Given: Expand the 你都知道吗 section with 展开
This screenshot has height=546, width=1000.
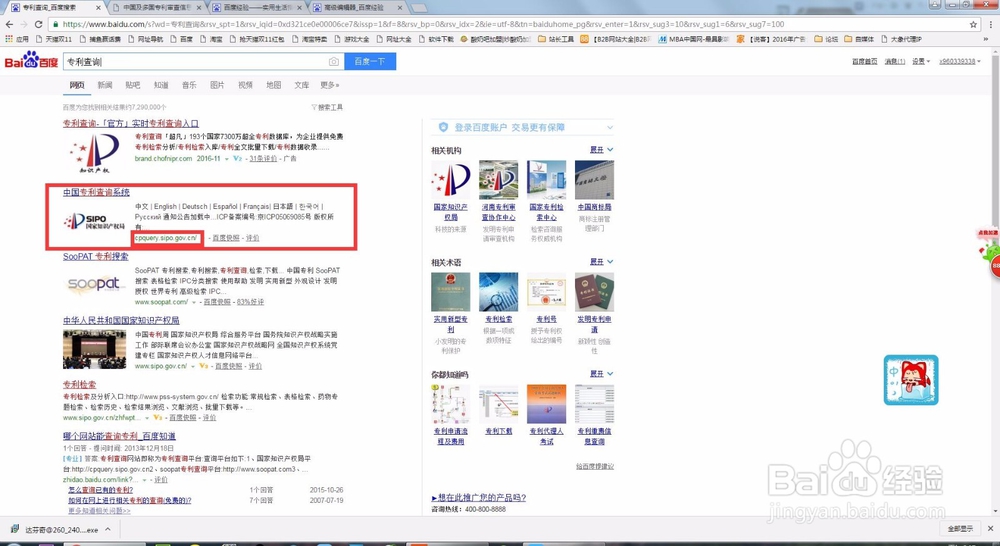Looking at the screenshot, I should (x=601, y=374).
